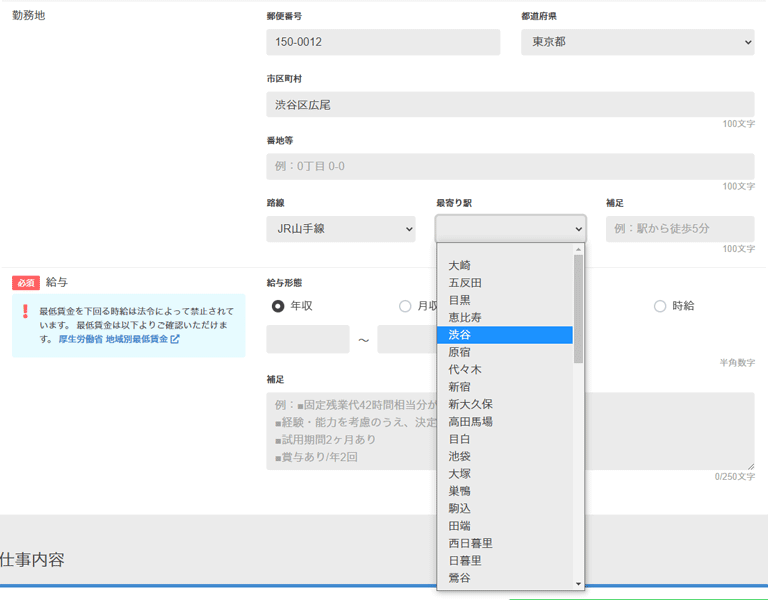Click the external link icon beside 地域別最低賃金
Screen dimensions: 768x600
[175, 339]
